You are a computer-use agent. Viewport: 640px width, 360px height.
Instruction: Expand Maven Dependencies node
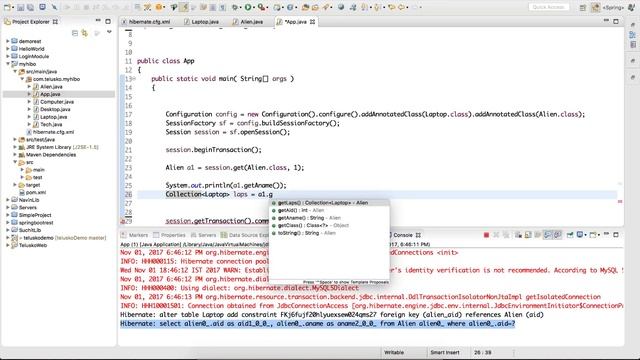pyautogui.click(x=15, y=155)
